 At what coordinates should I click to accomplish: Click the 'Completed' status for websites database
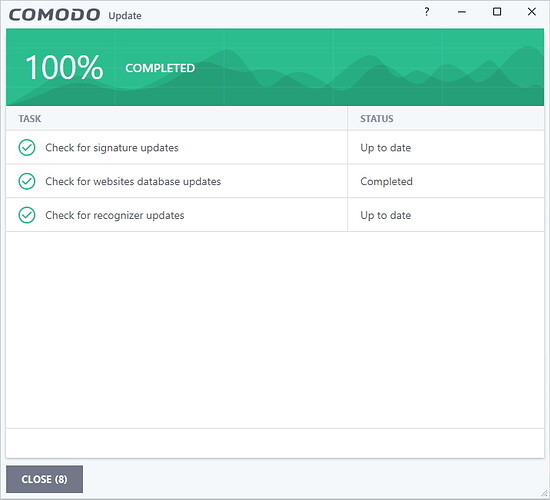click(x=387, y=181)
